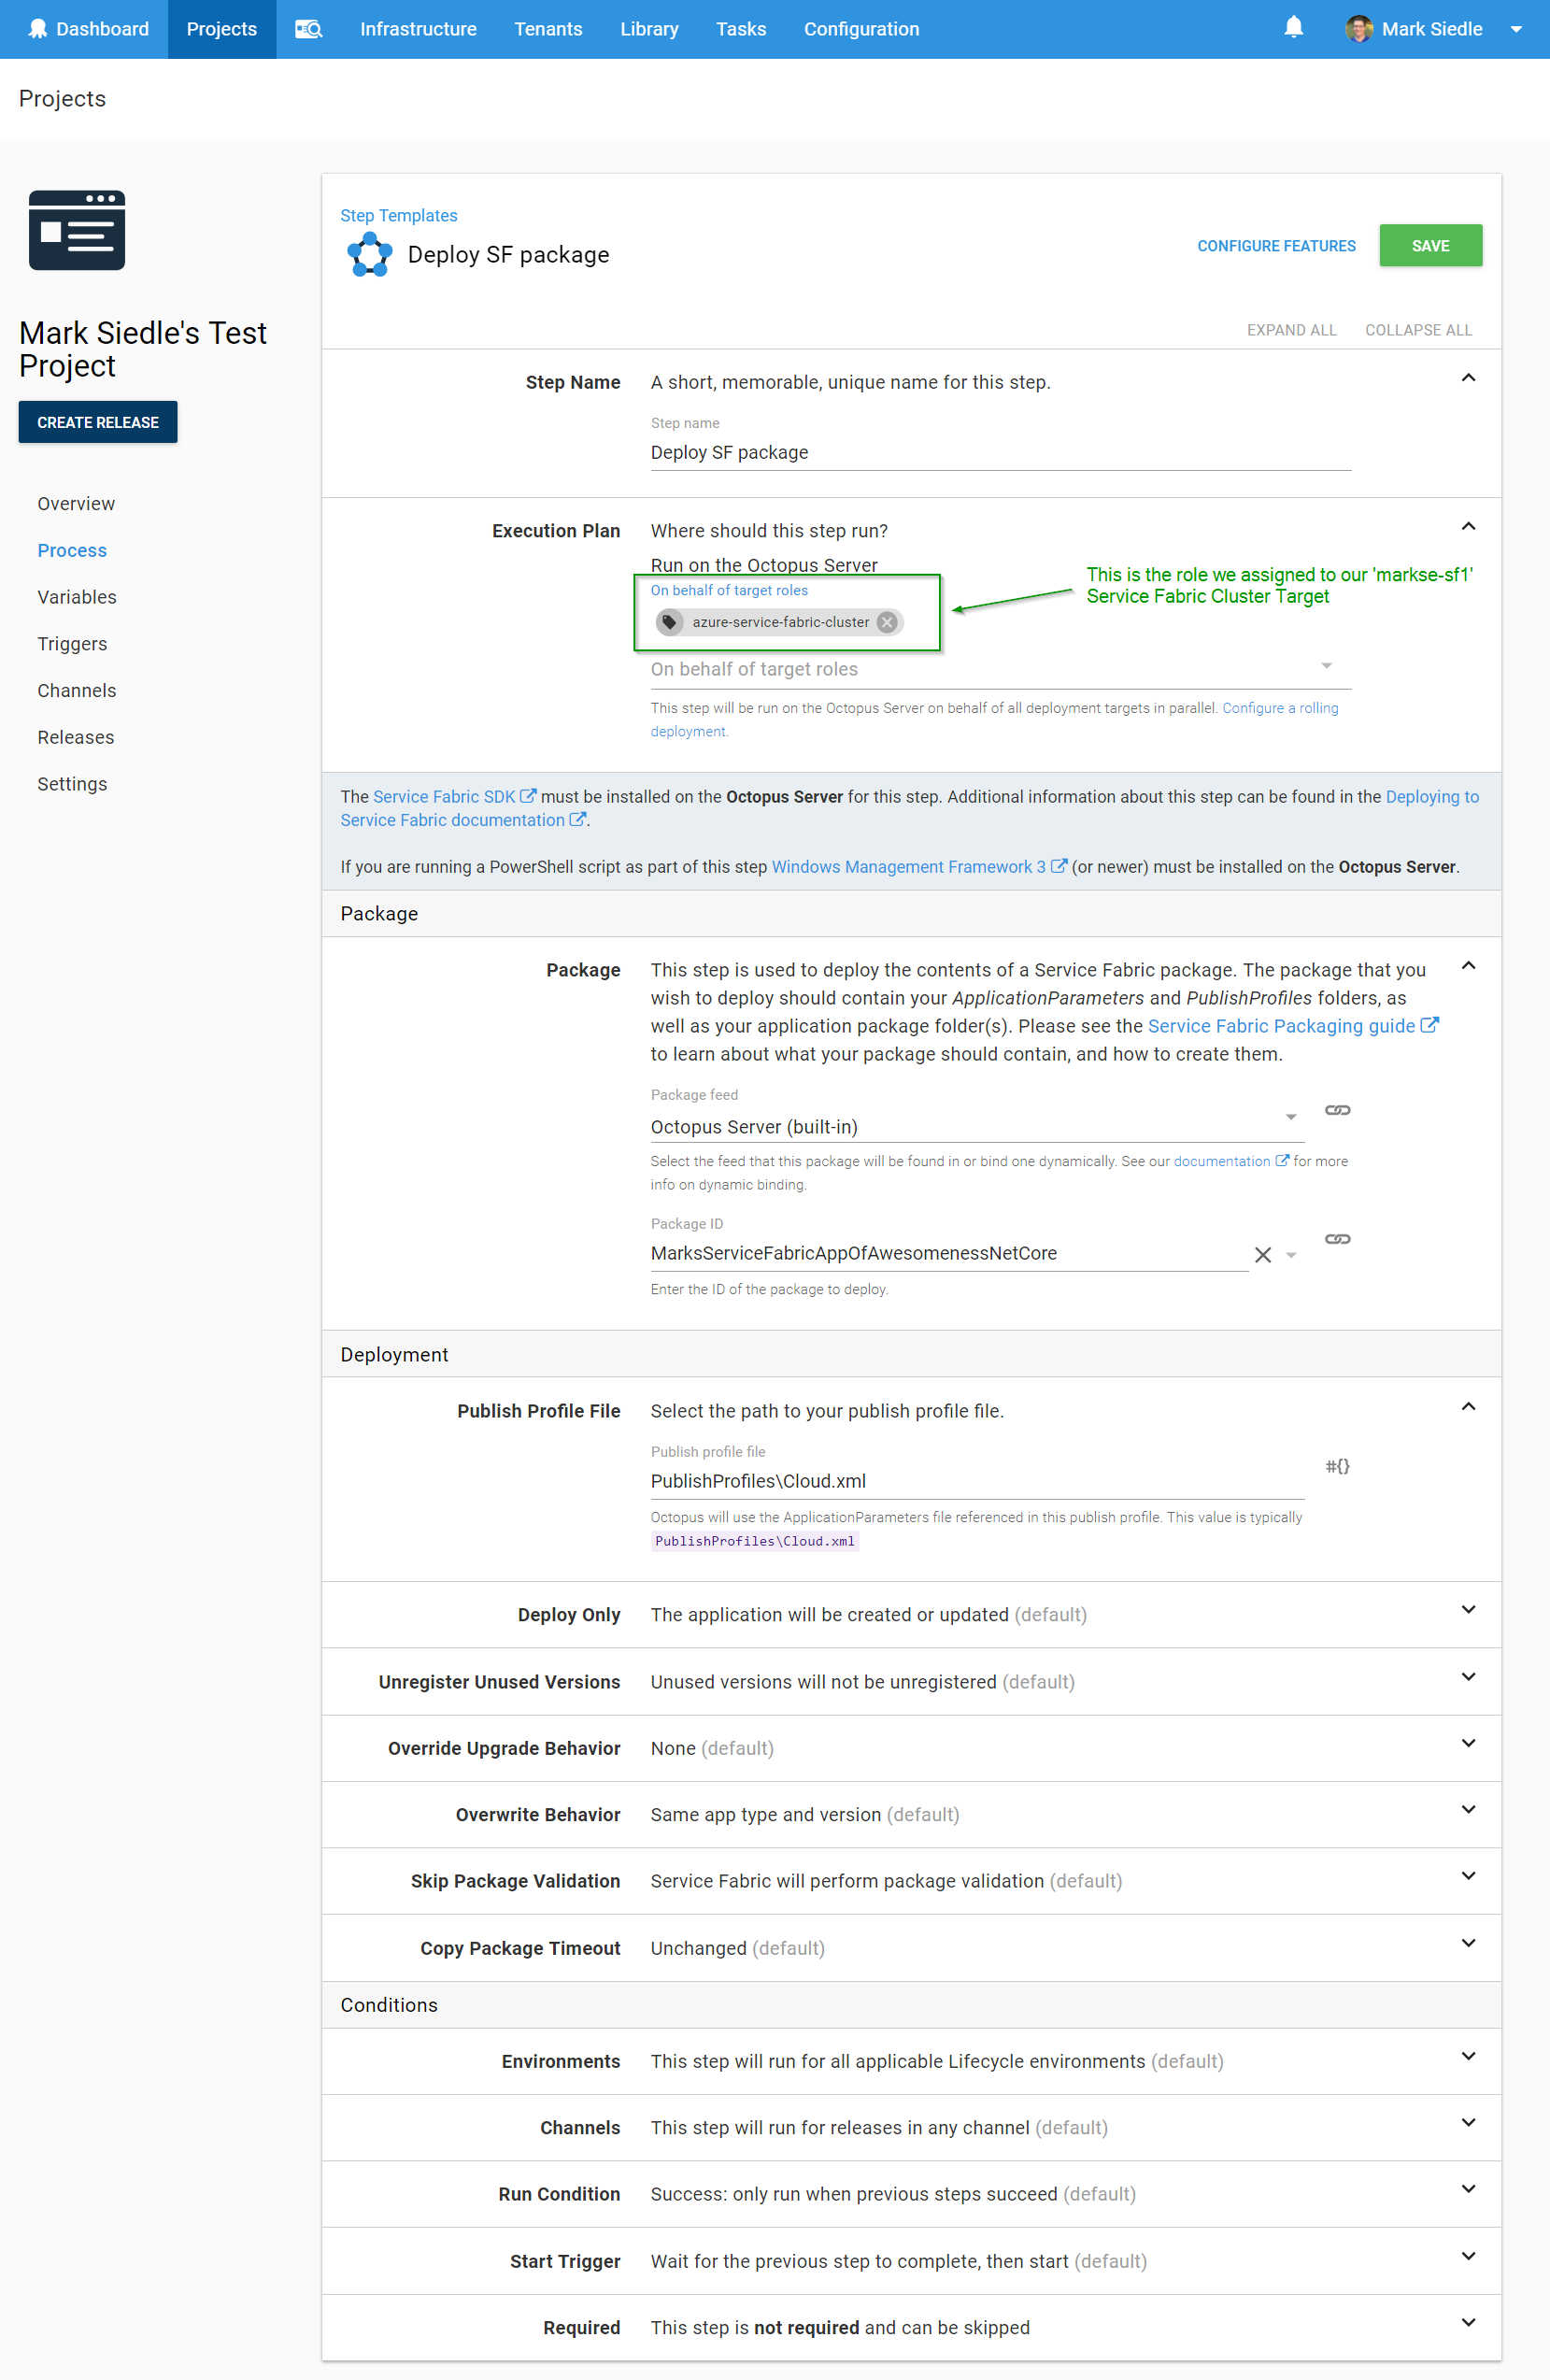Collapse the Step Name section
This screenshot has height=2380, width=1550.
(x=1468, y=378)
